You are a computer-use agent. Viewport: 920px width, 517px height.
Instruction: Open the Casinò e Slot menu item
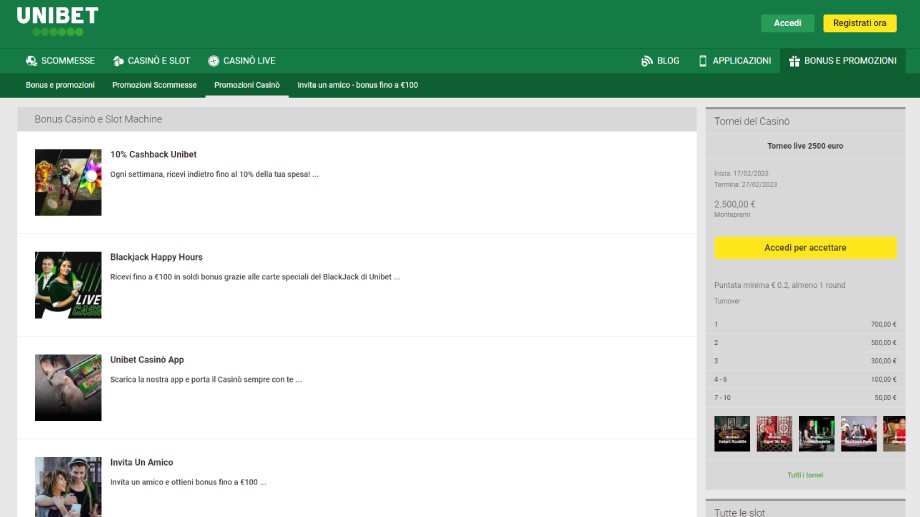[151, 60]
